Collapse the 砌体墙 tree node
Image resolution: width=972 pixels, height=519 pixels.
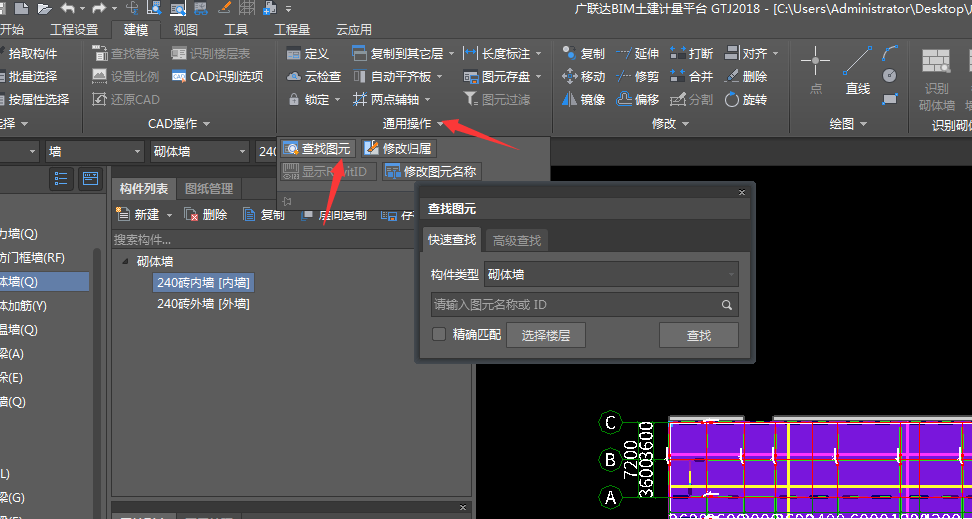126,262
